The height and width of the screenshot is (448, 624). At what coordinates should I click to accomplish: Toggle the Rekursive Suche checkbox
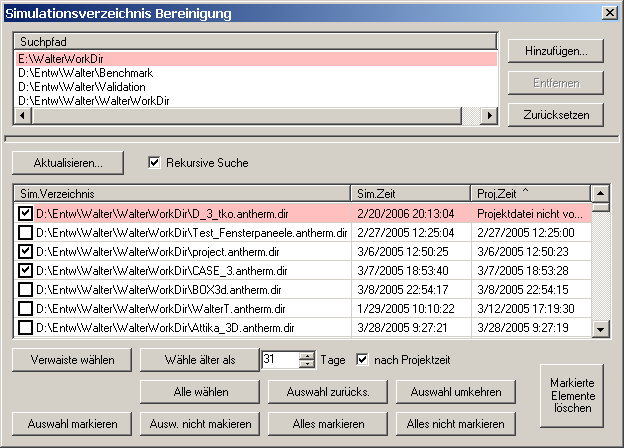click(154, 162)
